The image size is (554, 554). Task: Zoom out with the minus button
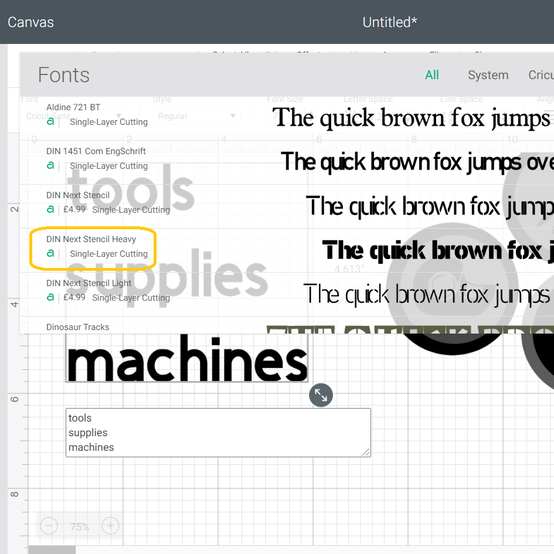click(49, 526)
